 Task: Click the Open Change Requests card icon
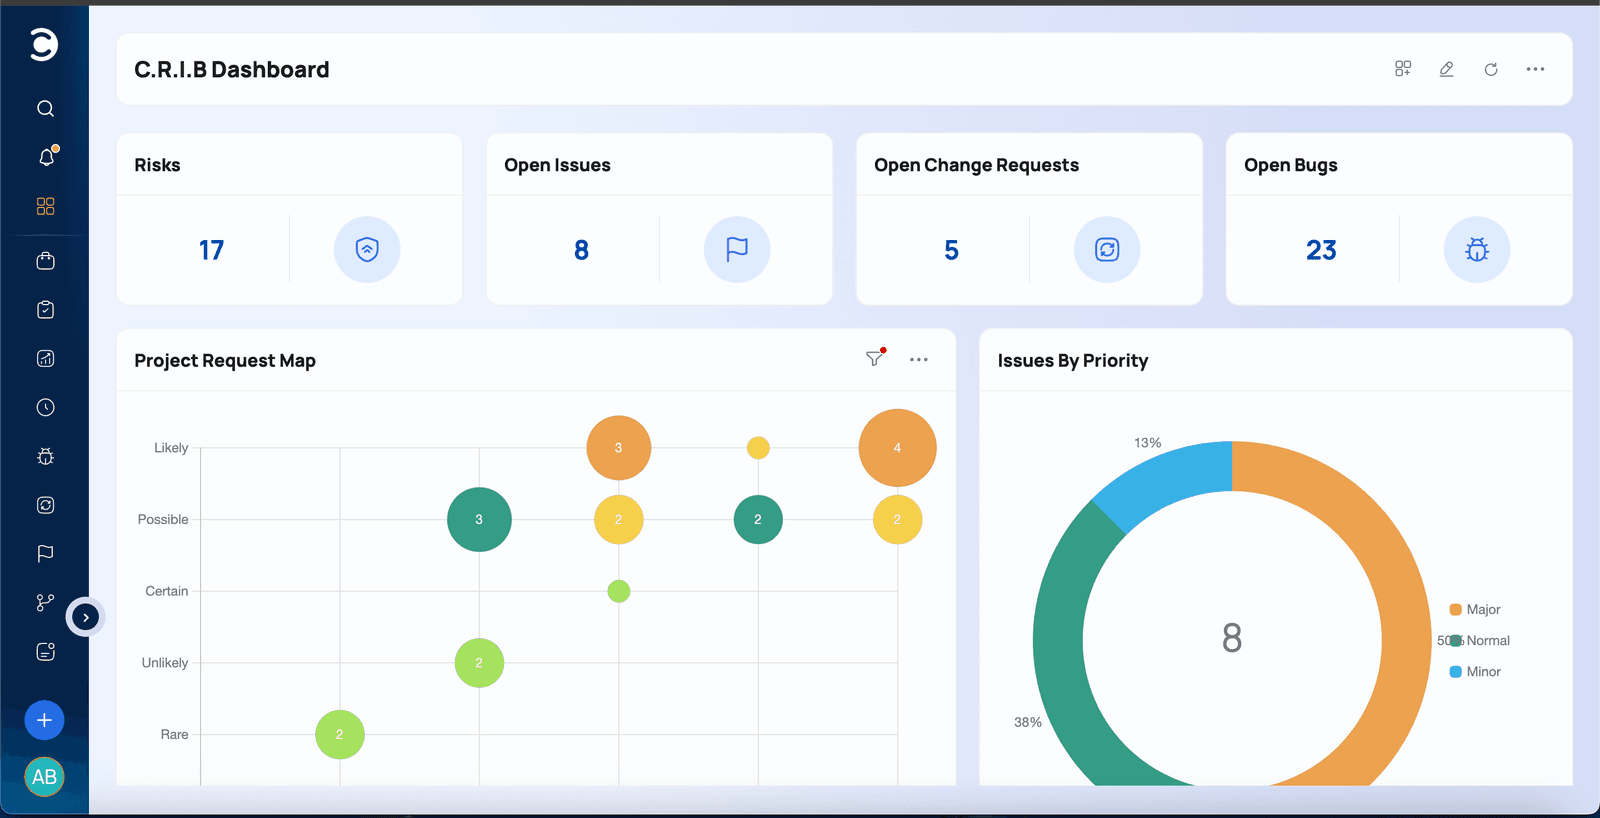click(1107, 249)
